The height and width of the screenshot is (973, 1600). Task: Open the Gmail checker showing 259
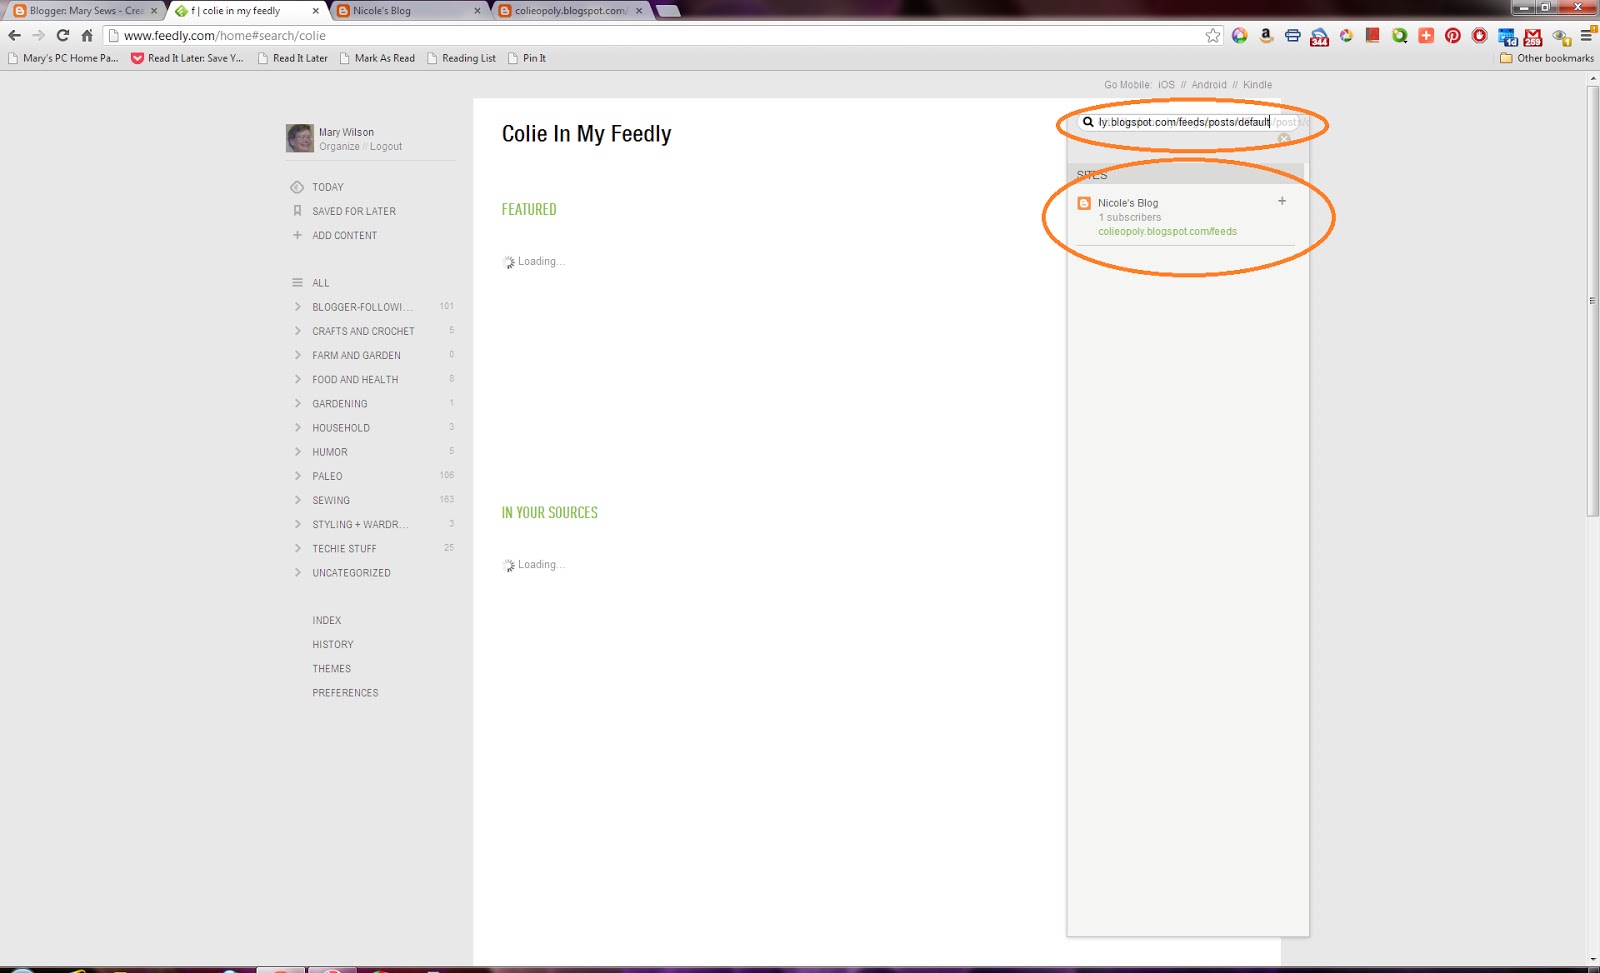(1533, 37)
